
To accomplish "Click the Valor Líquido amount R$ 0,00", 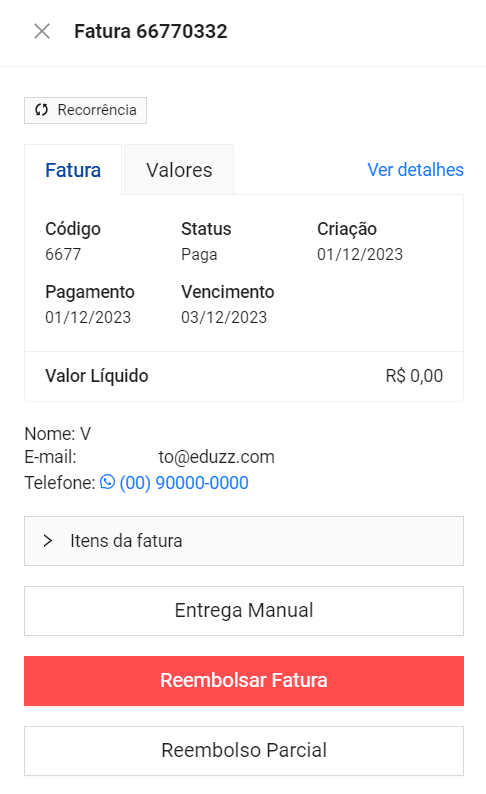I will 414,376.
